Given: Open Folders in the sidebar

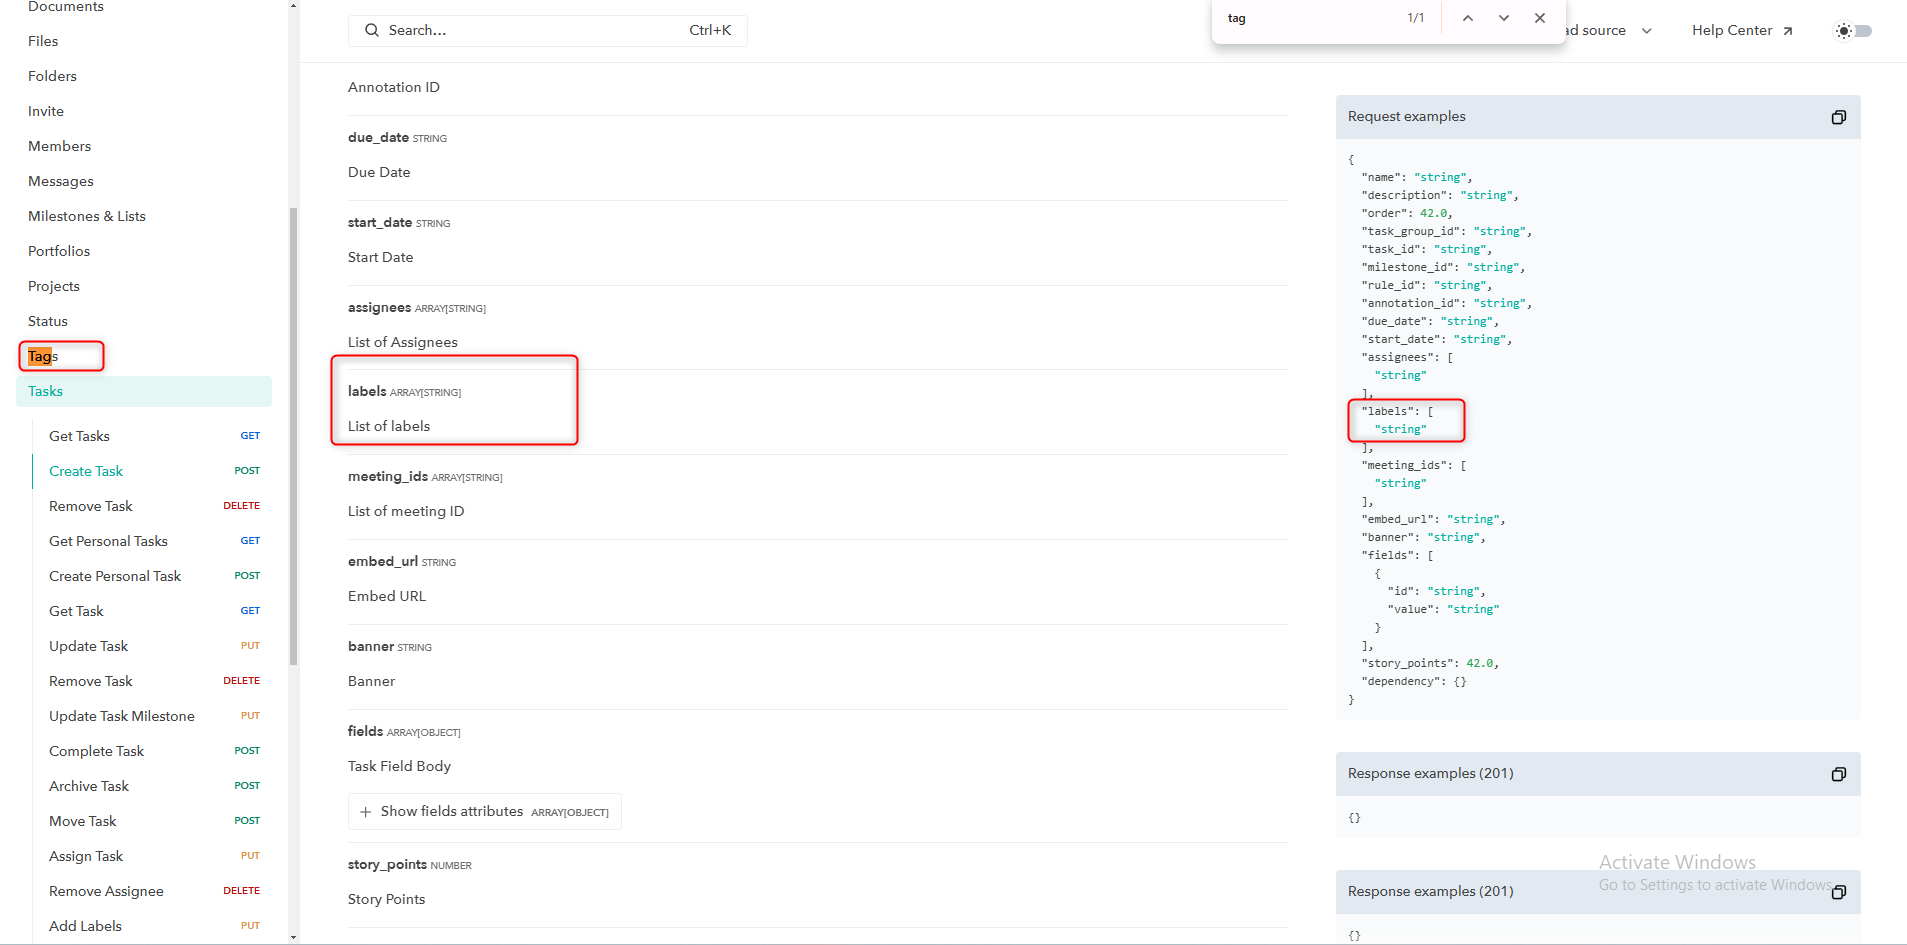Looking at the screenshot, I should pyautogui.click(x=52, y=76).
